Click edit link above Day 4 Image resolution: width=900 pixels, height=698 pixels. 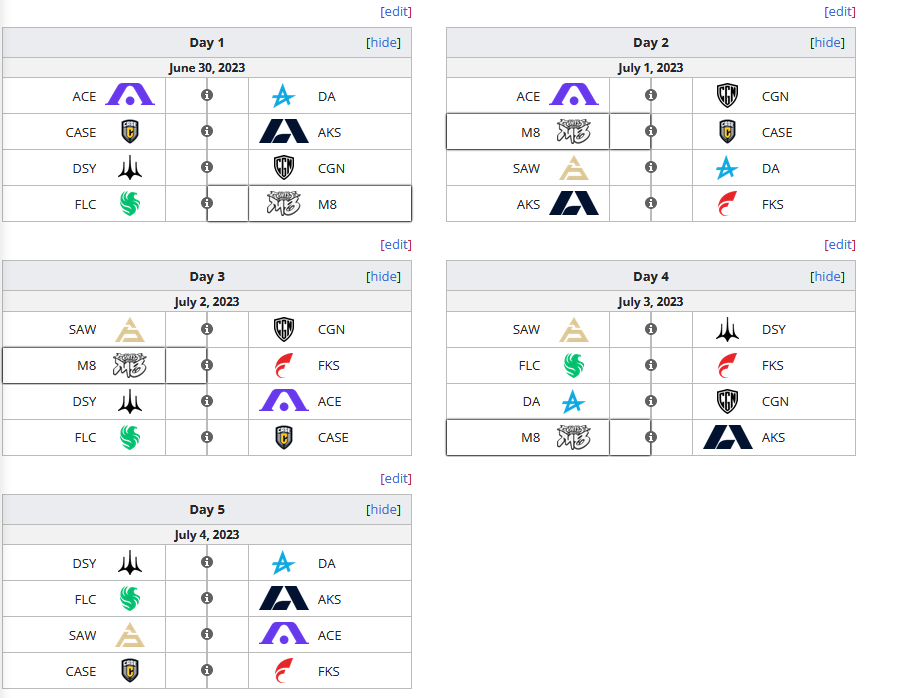click(x=840, y=245)
